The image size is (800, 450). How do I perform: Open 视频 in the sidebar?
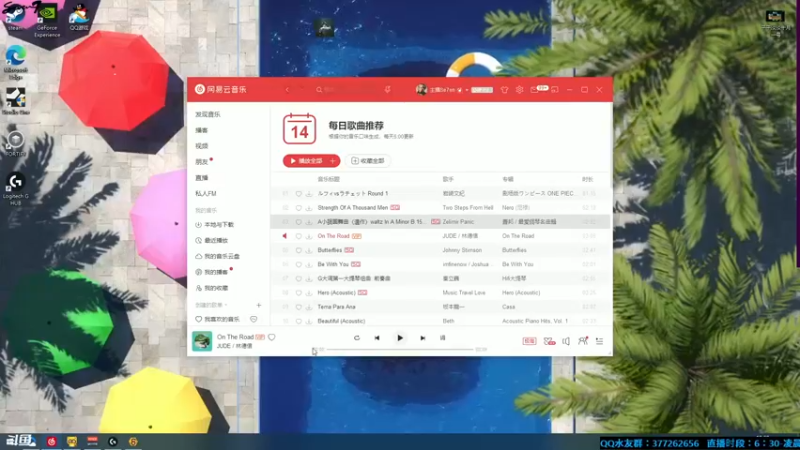tap(202, 146)
